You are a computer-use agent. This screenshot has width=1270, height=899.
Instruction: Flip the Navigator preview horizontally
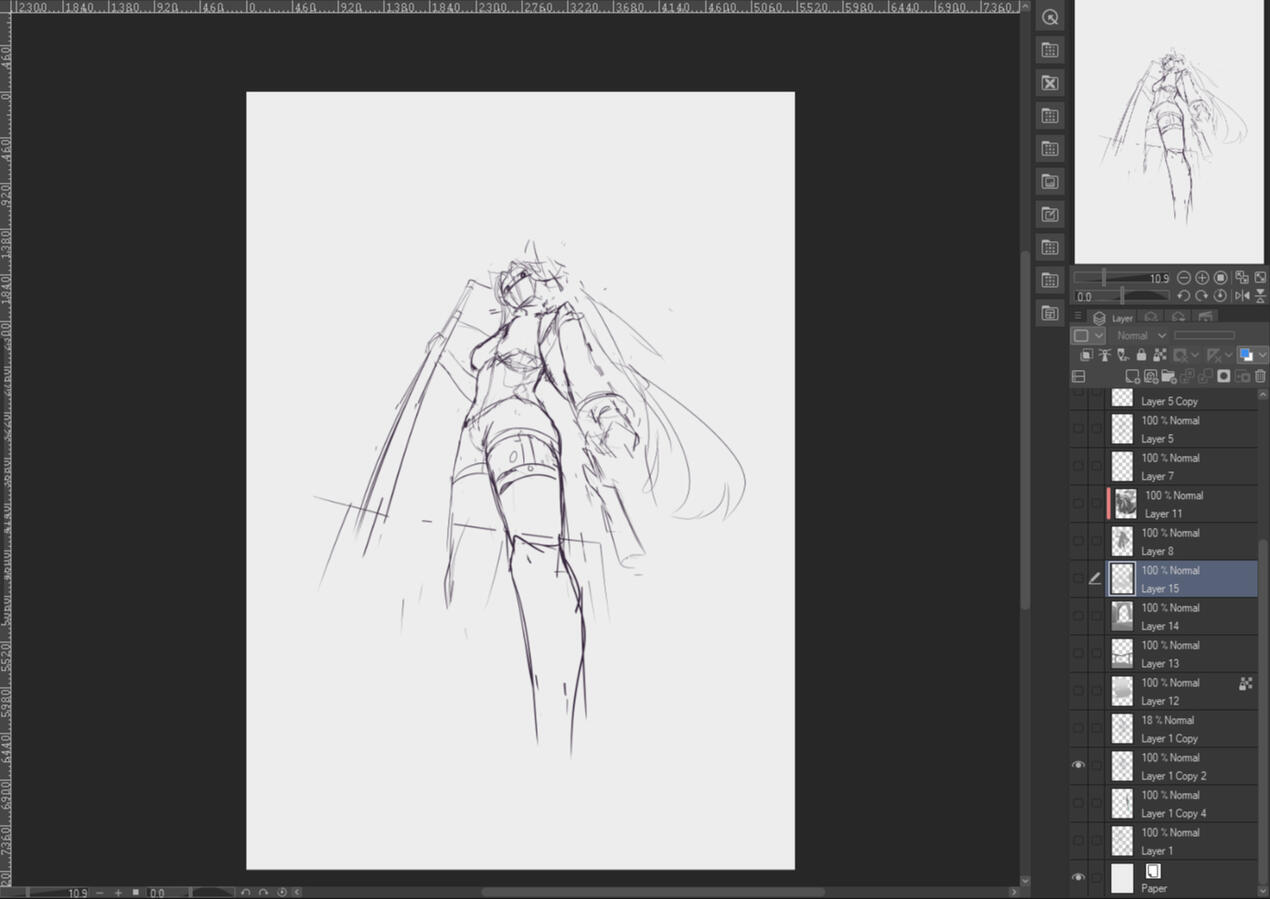pos(1243,296)
